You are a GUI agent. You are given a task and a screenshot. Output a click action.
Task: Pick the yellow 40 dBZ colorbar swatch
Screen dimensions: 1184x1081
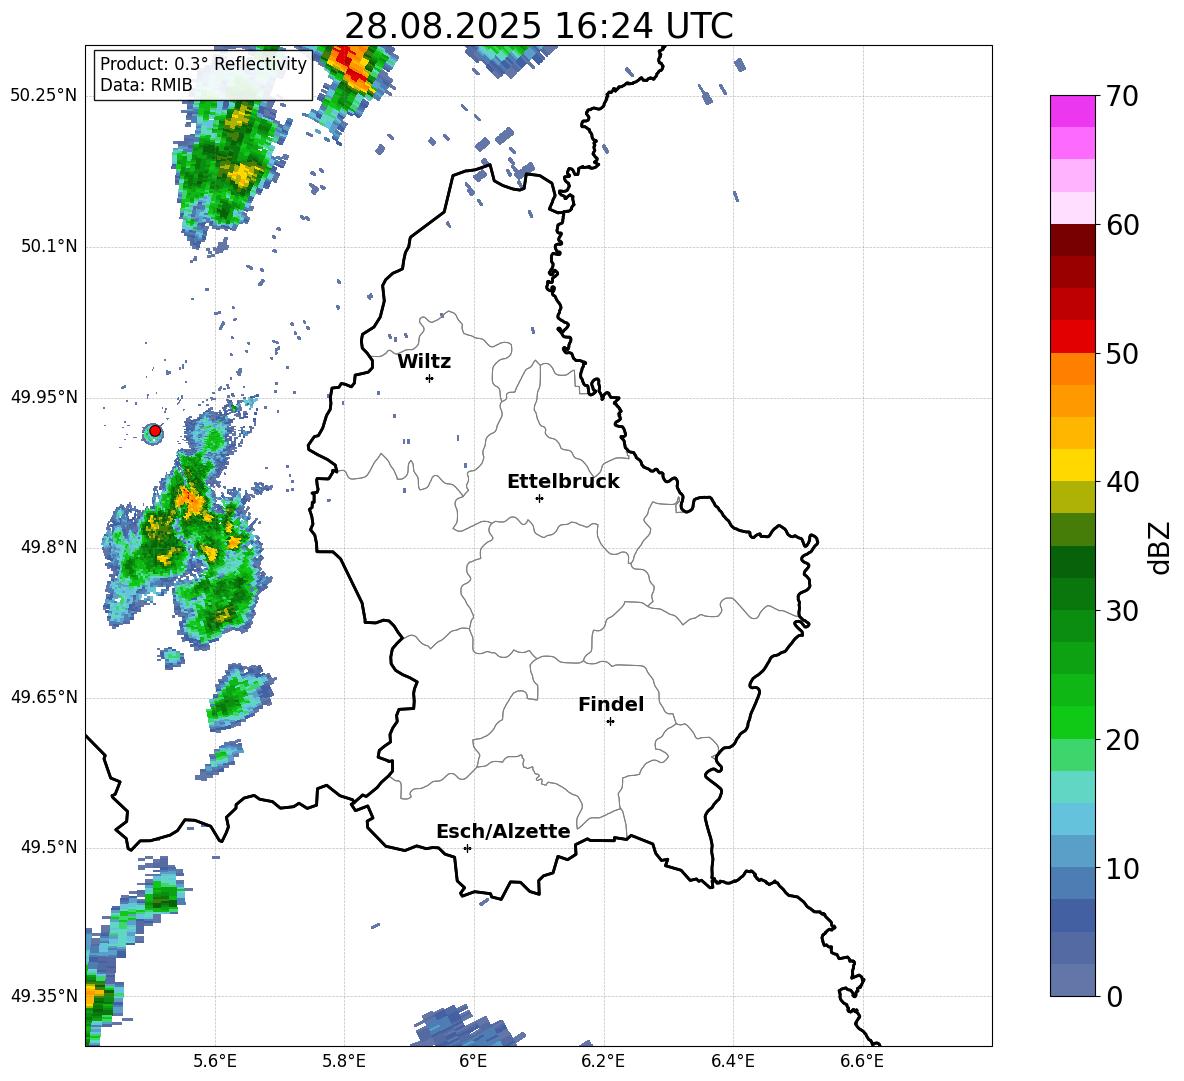click(1072, 465)
